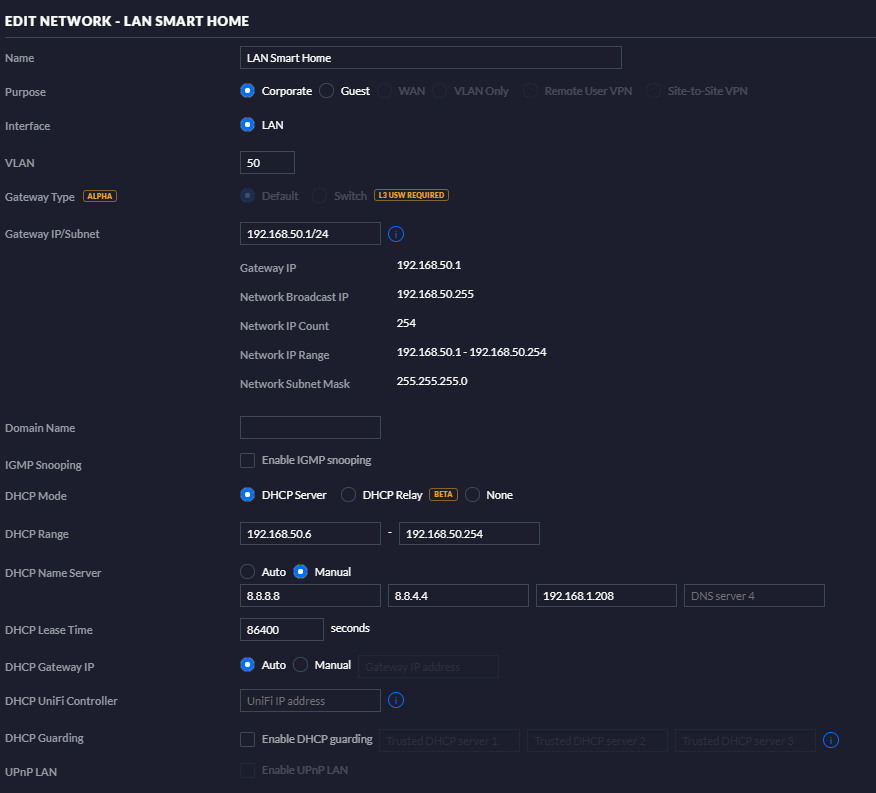Image resolution: width=876 pixels, height=793 pixels.
Task: Click the empty DNS server 4 field
Action: click(x=754, y=596)
